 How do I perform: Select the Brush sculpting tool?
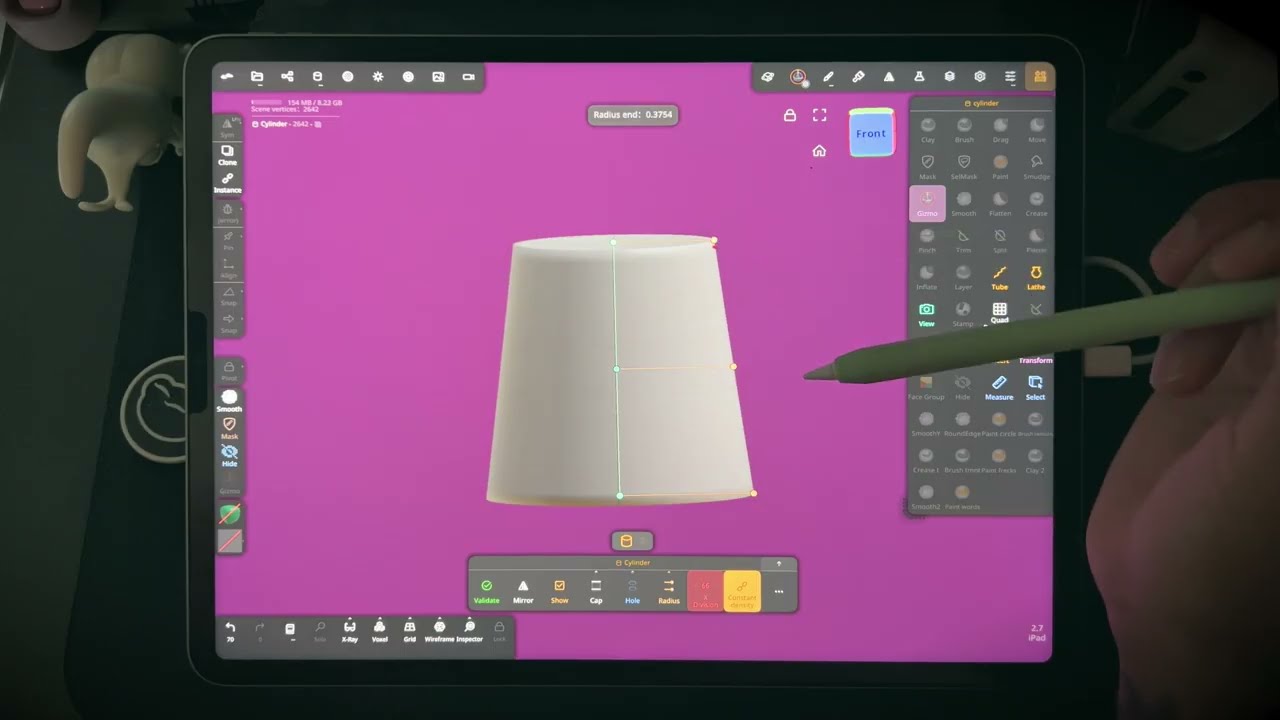pyautogui.click(x=964, y=130)
